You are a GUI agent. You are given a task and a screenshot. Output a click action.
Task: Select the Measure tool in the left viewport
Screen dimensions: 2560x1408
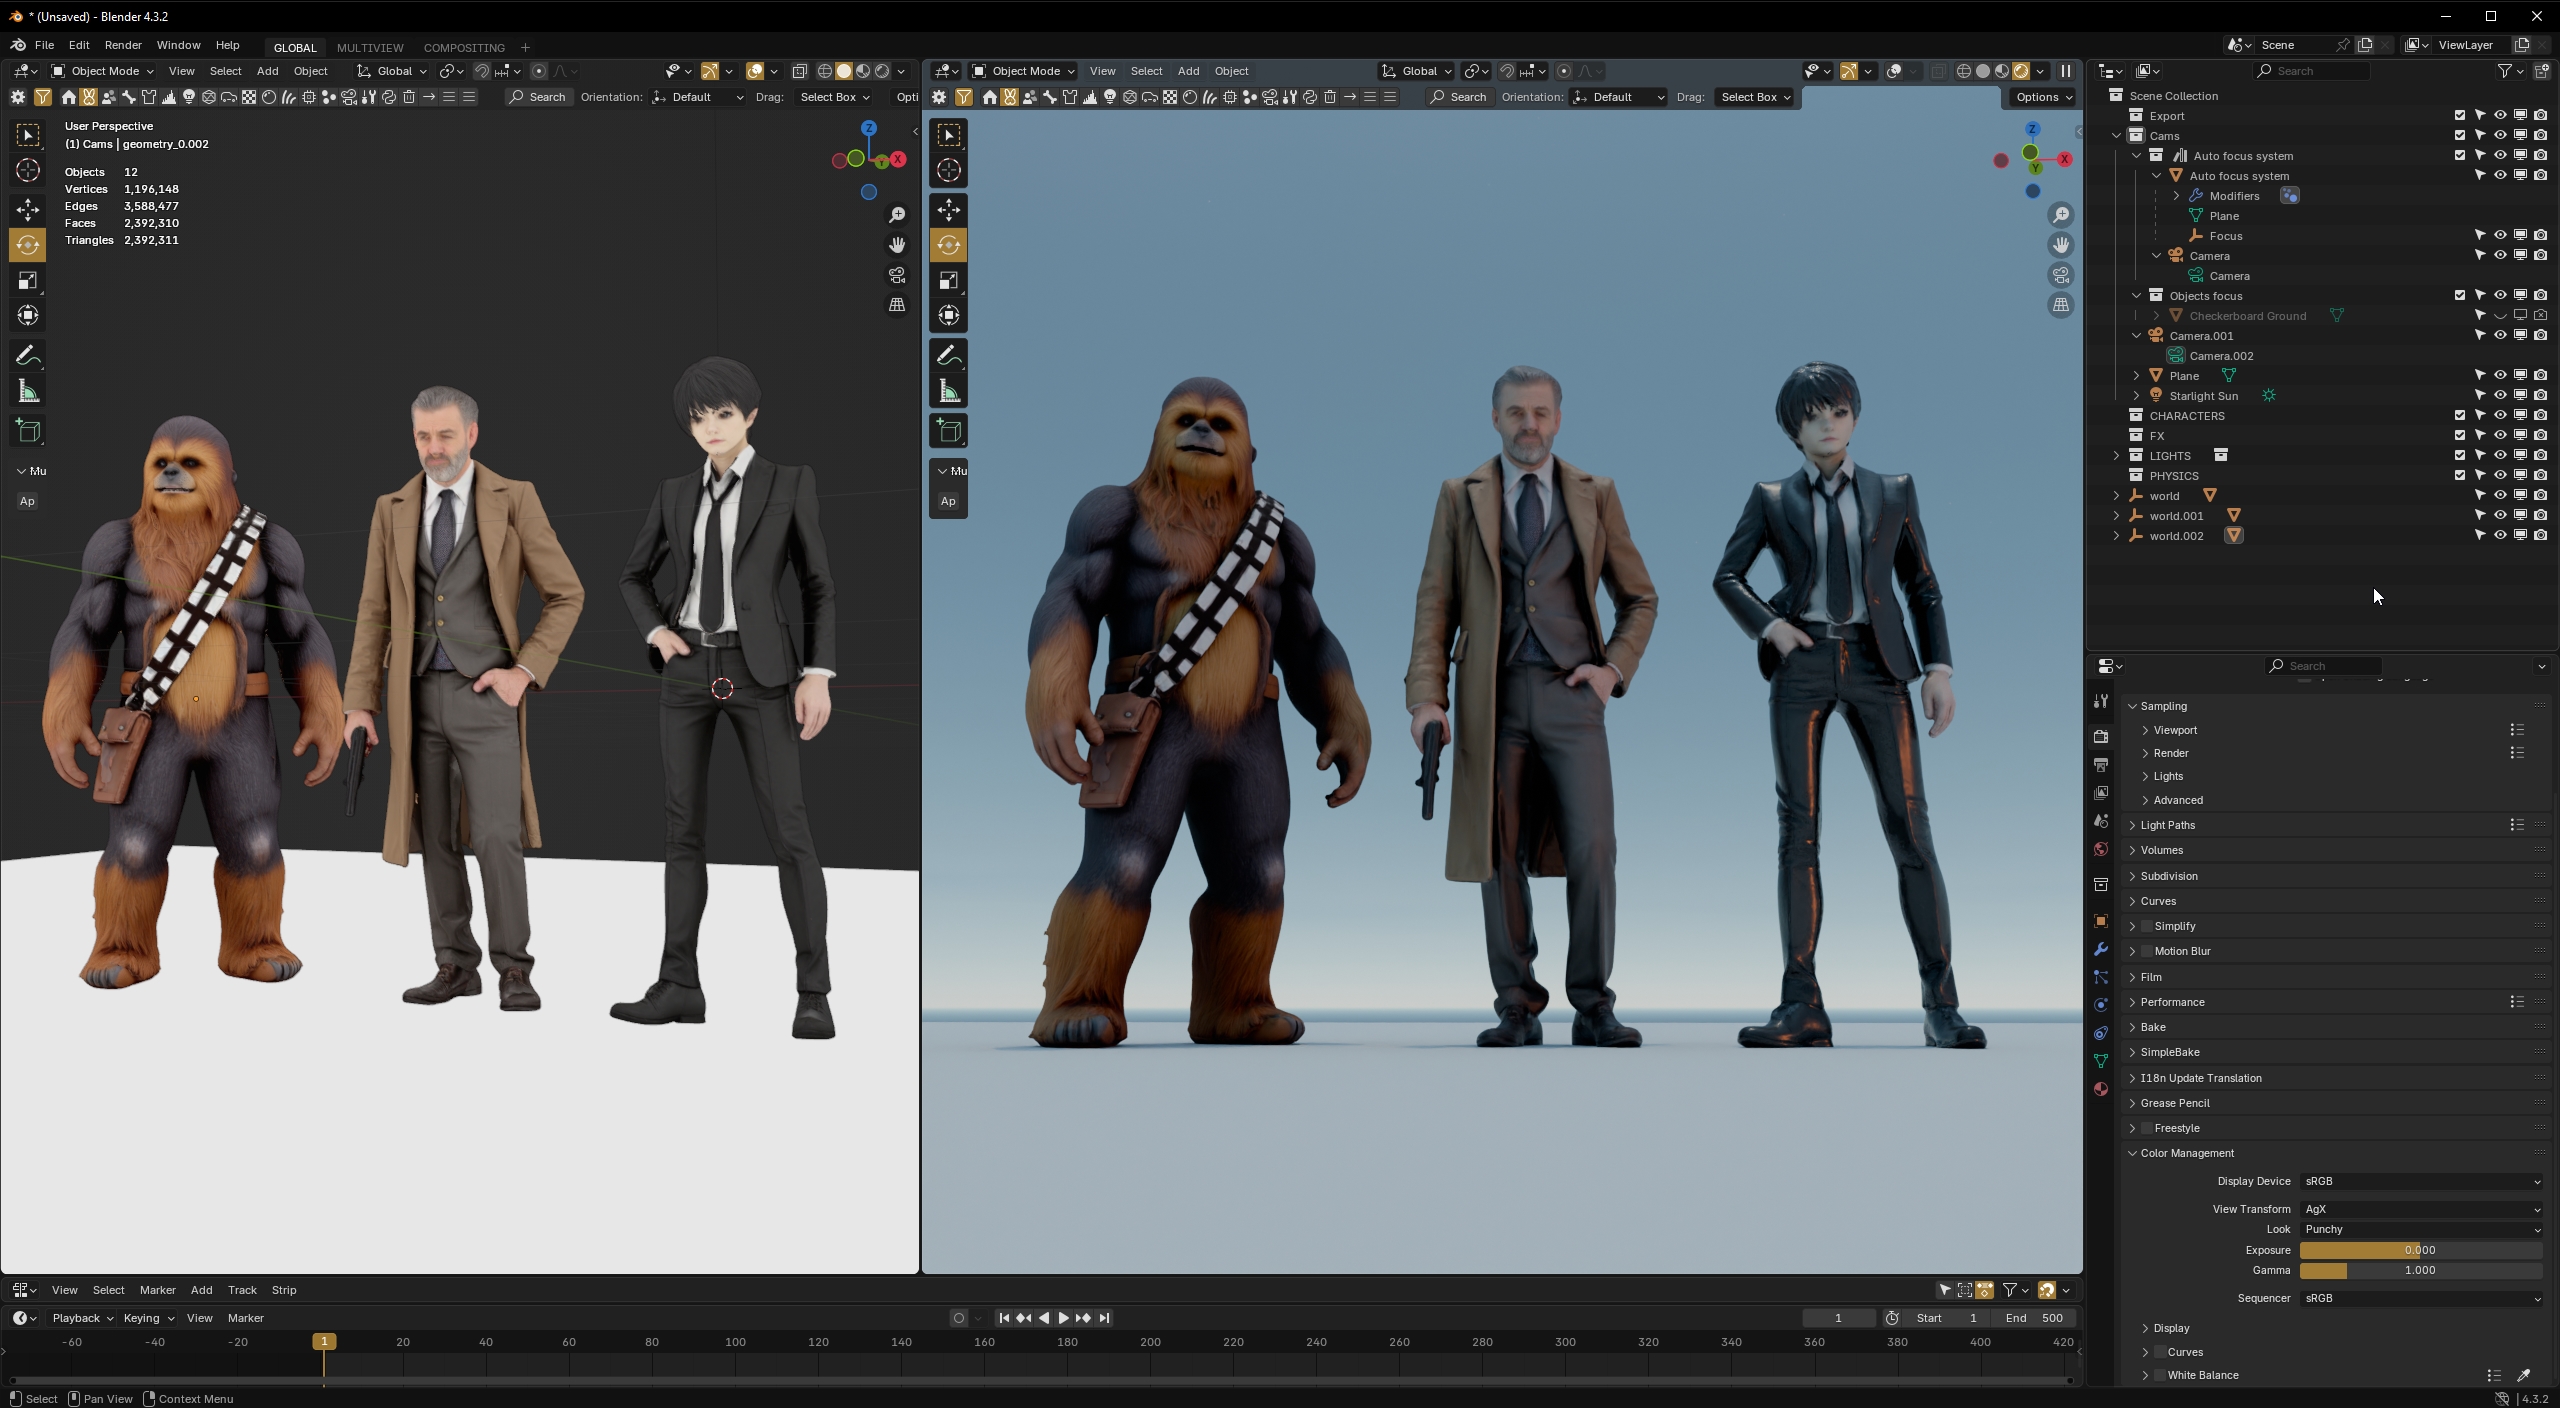click(x=28, y=392)
